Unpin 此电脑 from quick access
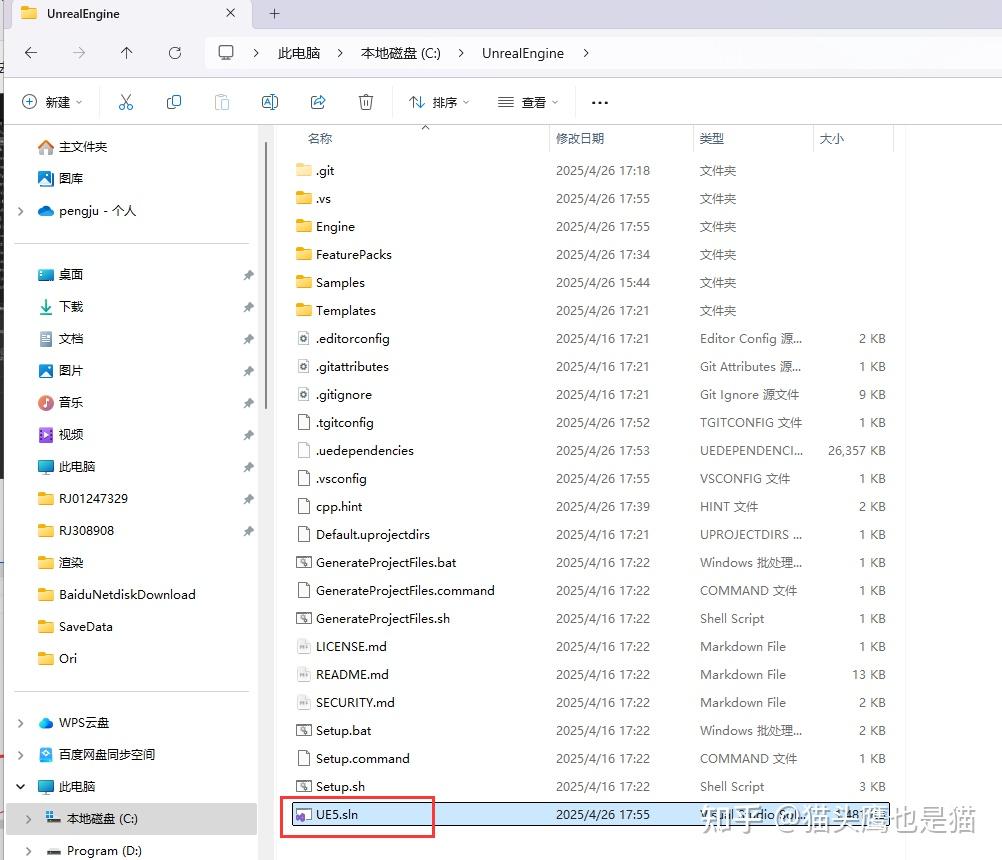The width and height of the screenshot is (1002, 860). (x=248, y=466)
